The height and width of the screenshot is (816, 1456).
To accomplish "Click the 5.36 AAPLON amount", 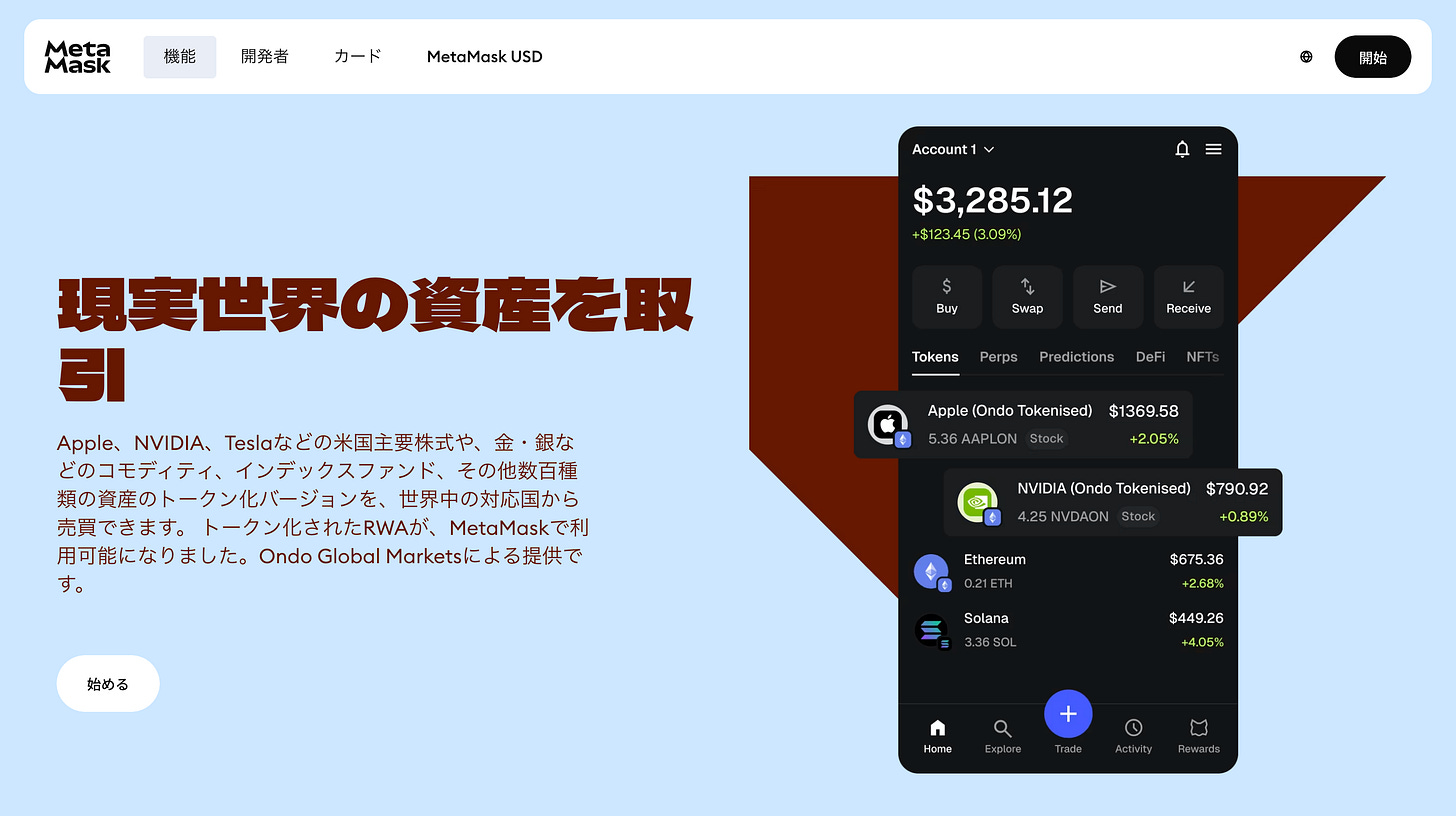I will (x=972, y=439).
